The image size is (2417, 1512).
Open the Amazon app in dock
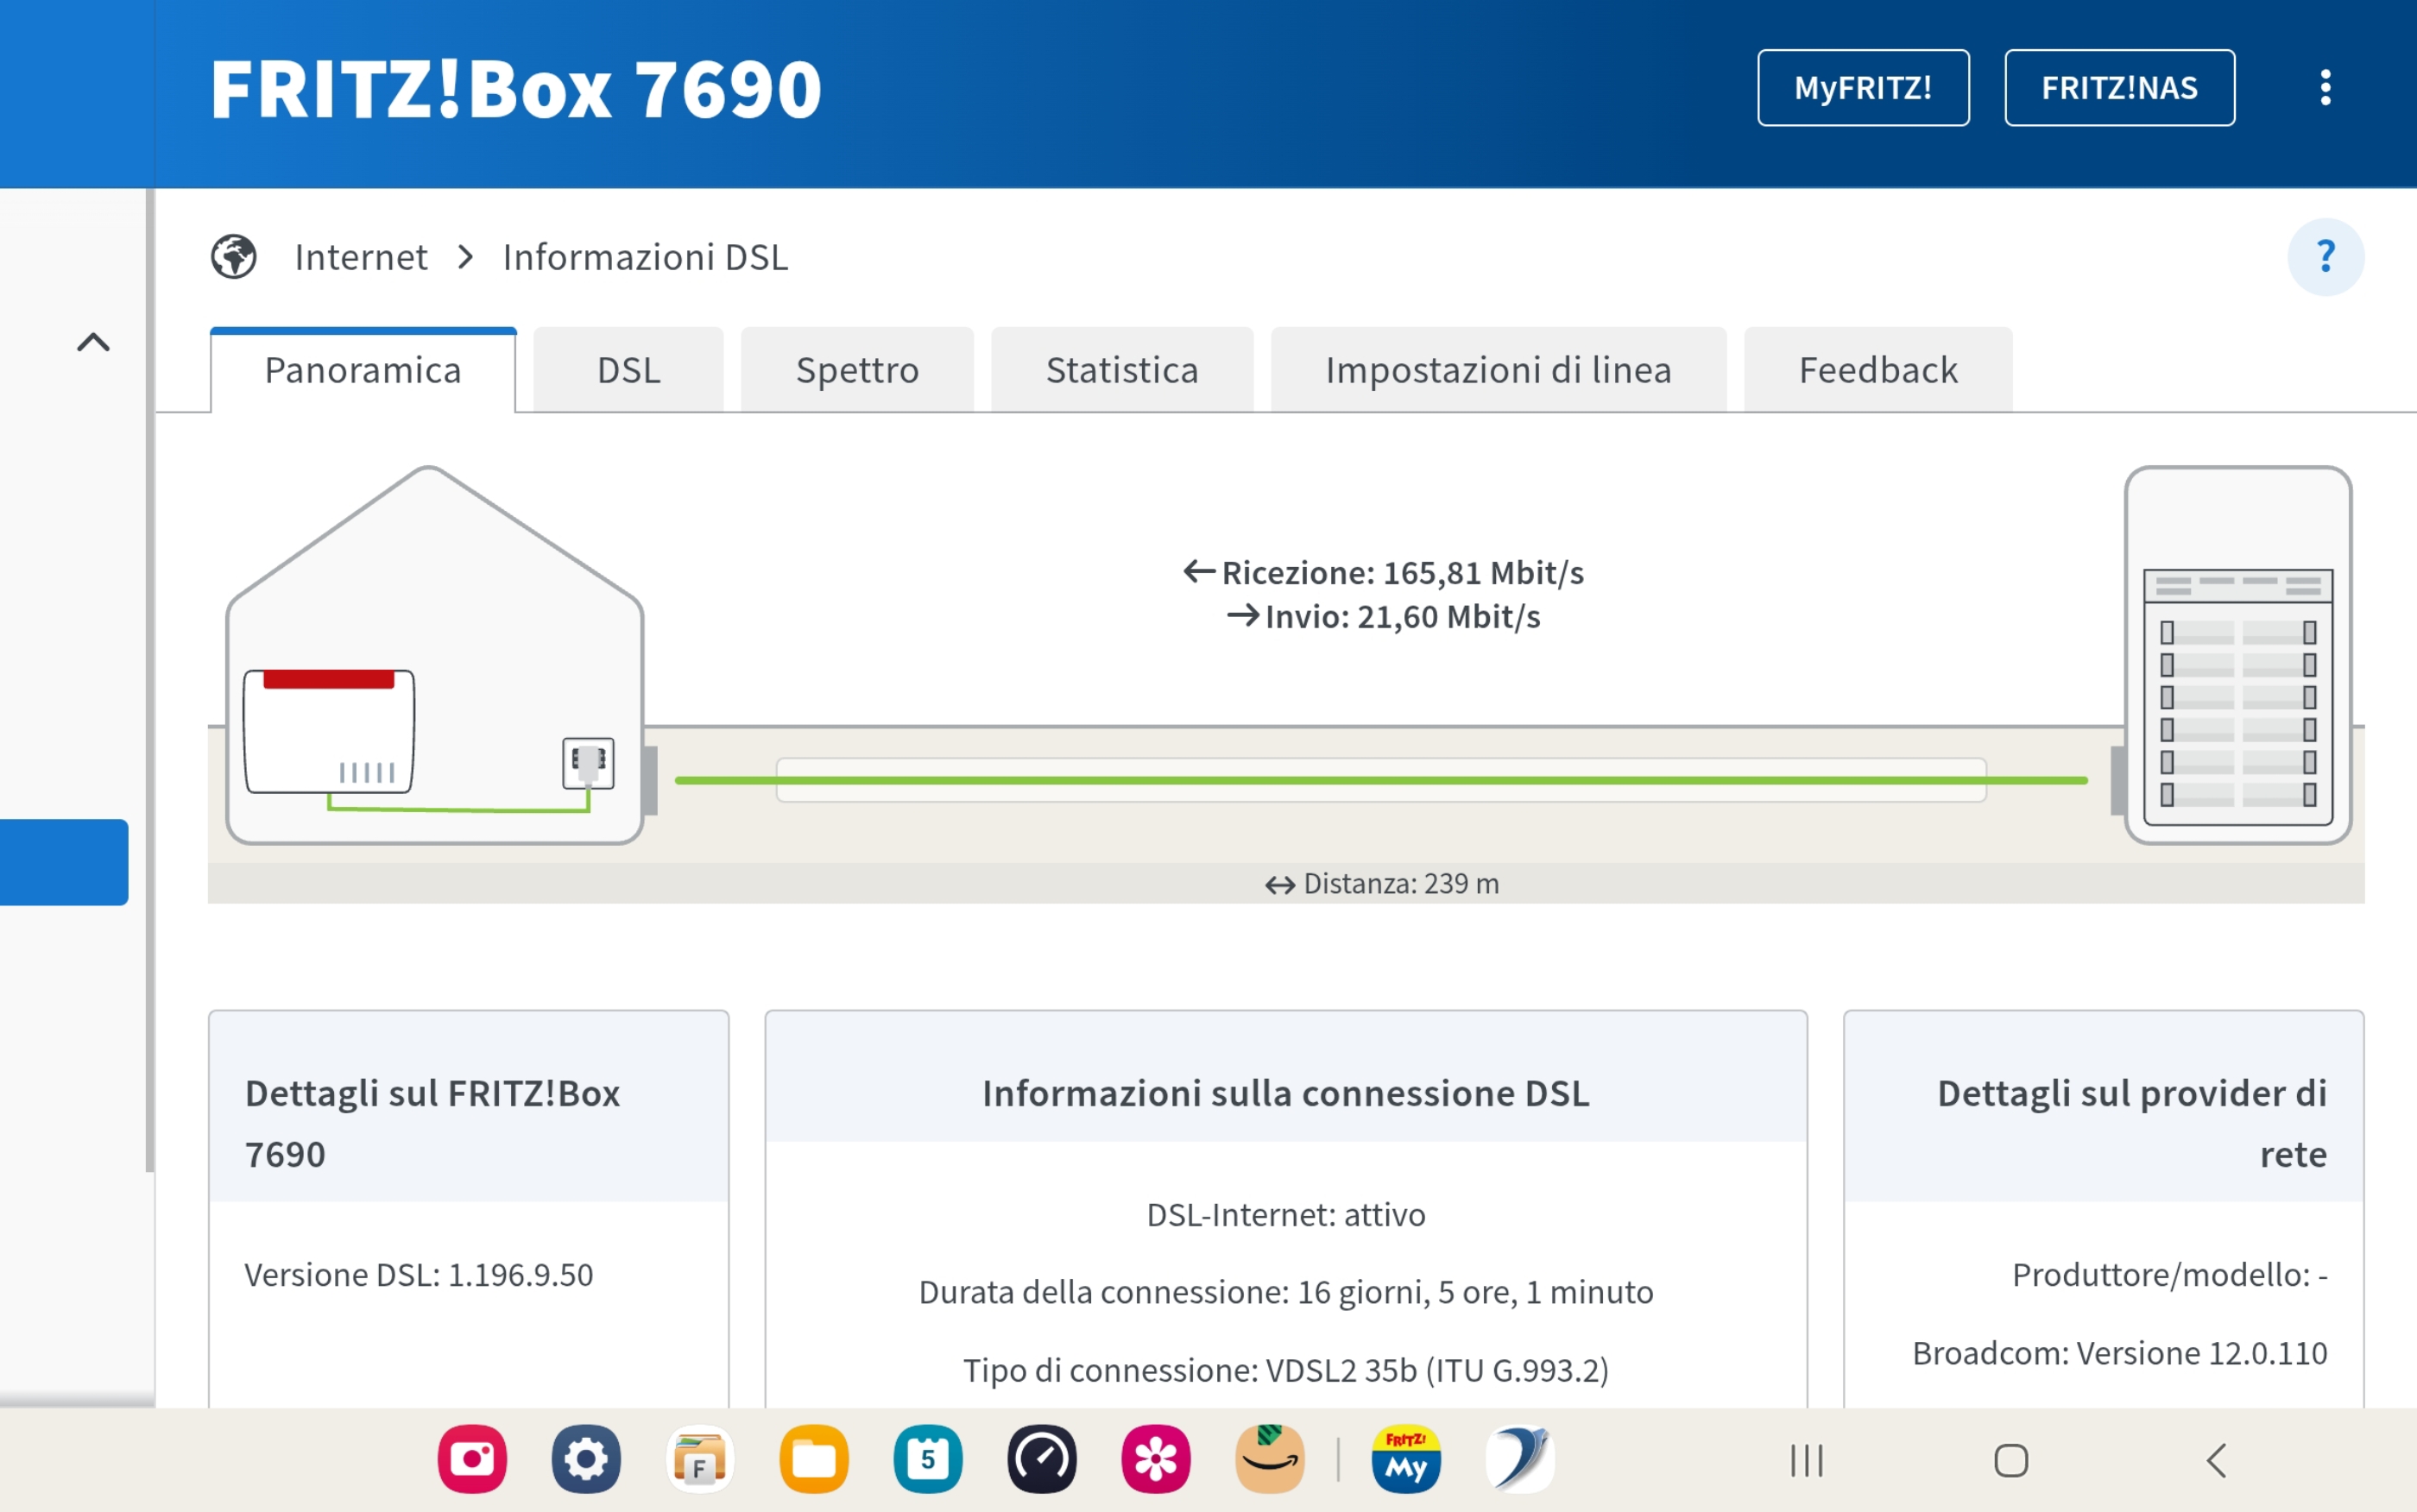[1269, 1459]
